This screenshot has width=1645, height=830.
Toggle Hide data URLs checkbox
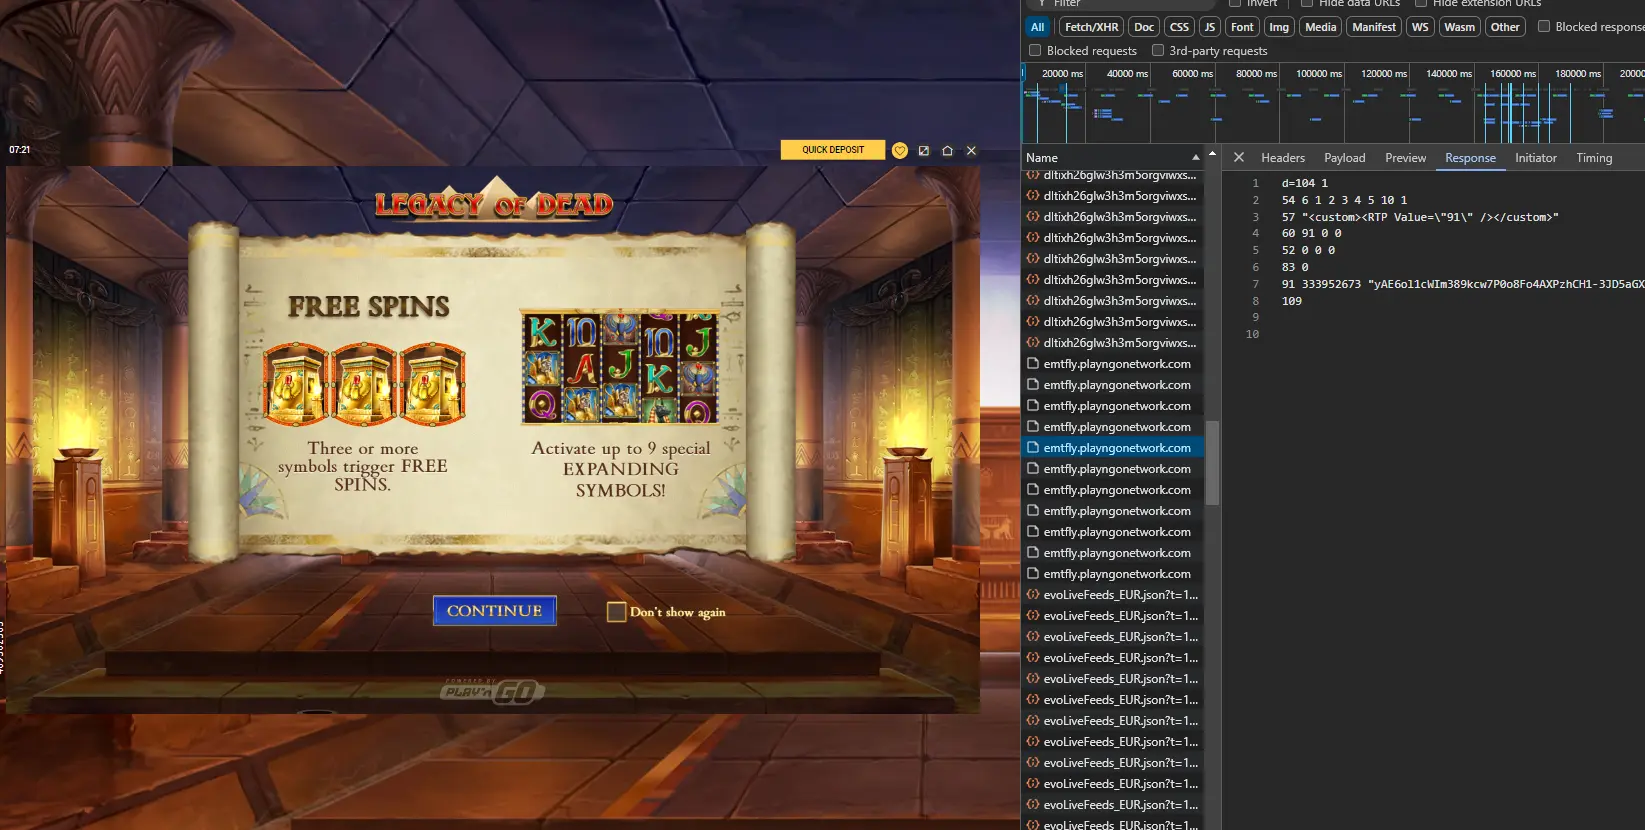(1307, 3)
